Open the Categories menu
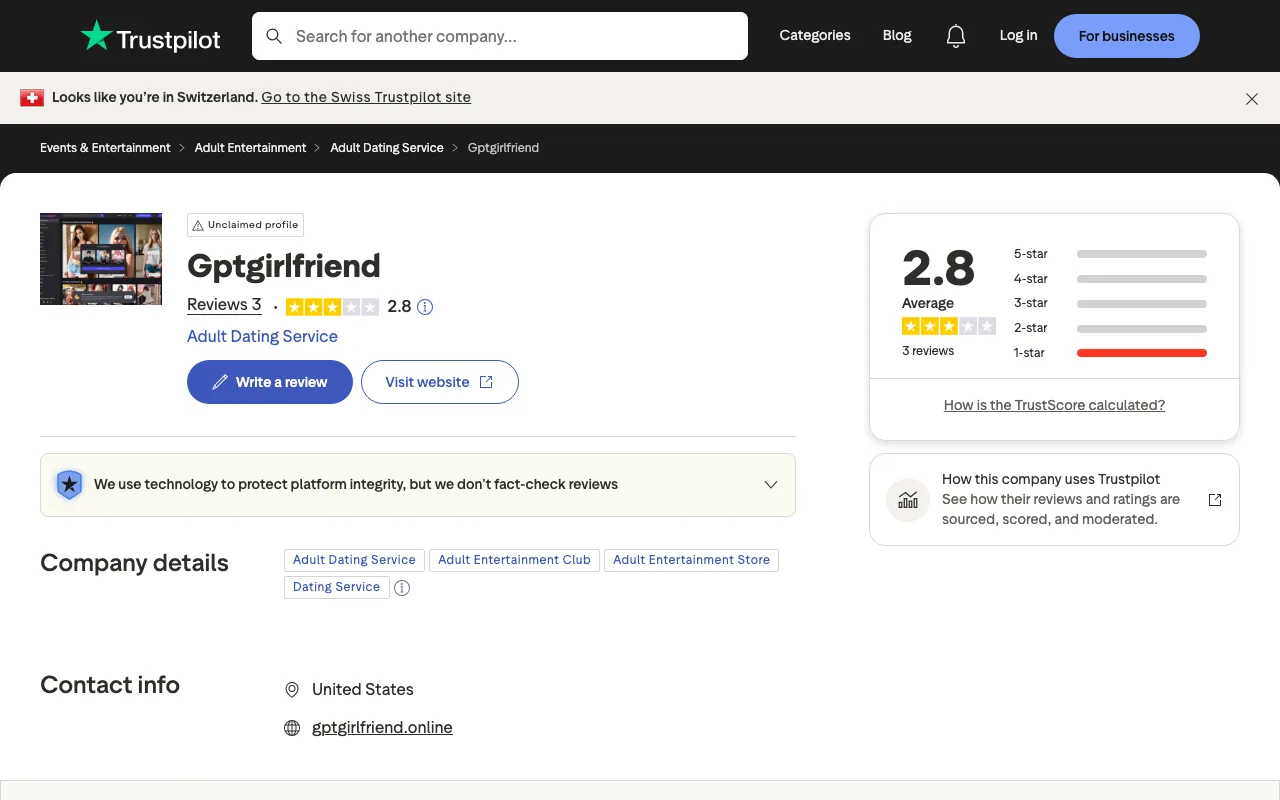Screen dimensions: 1280x800 (814, 35)
